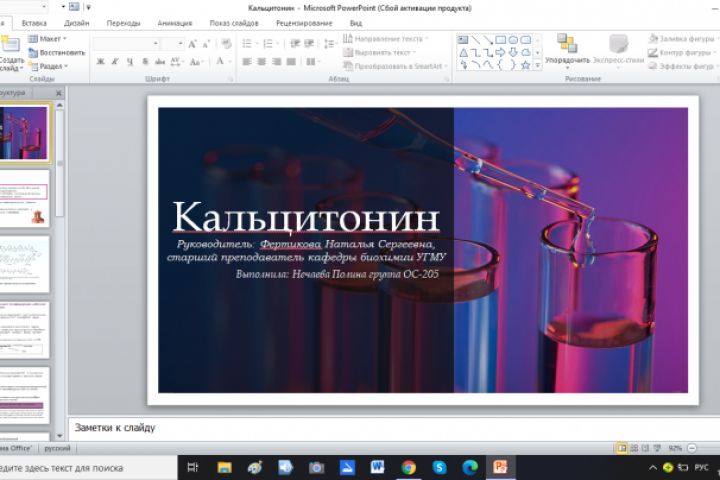The height and width of the screenshot is (480, 720).
Task: Open the Направление текста dropdown
Action: click(x=385, y=39)
